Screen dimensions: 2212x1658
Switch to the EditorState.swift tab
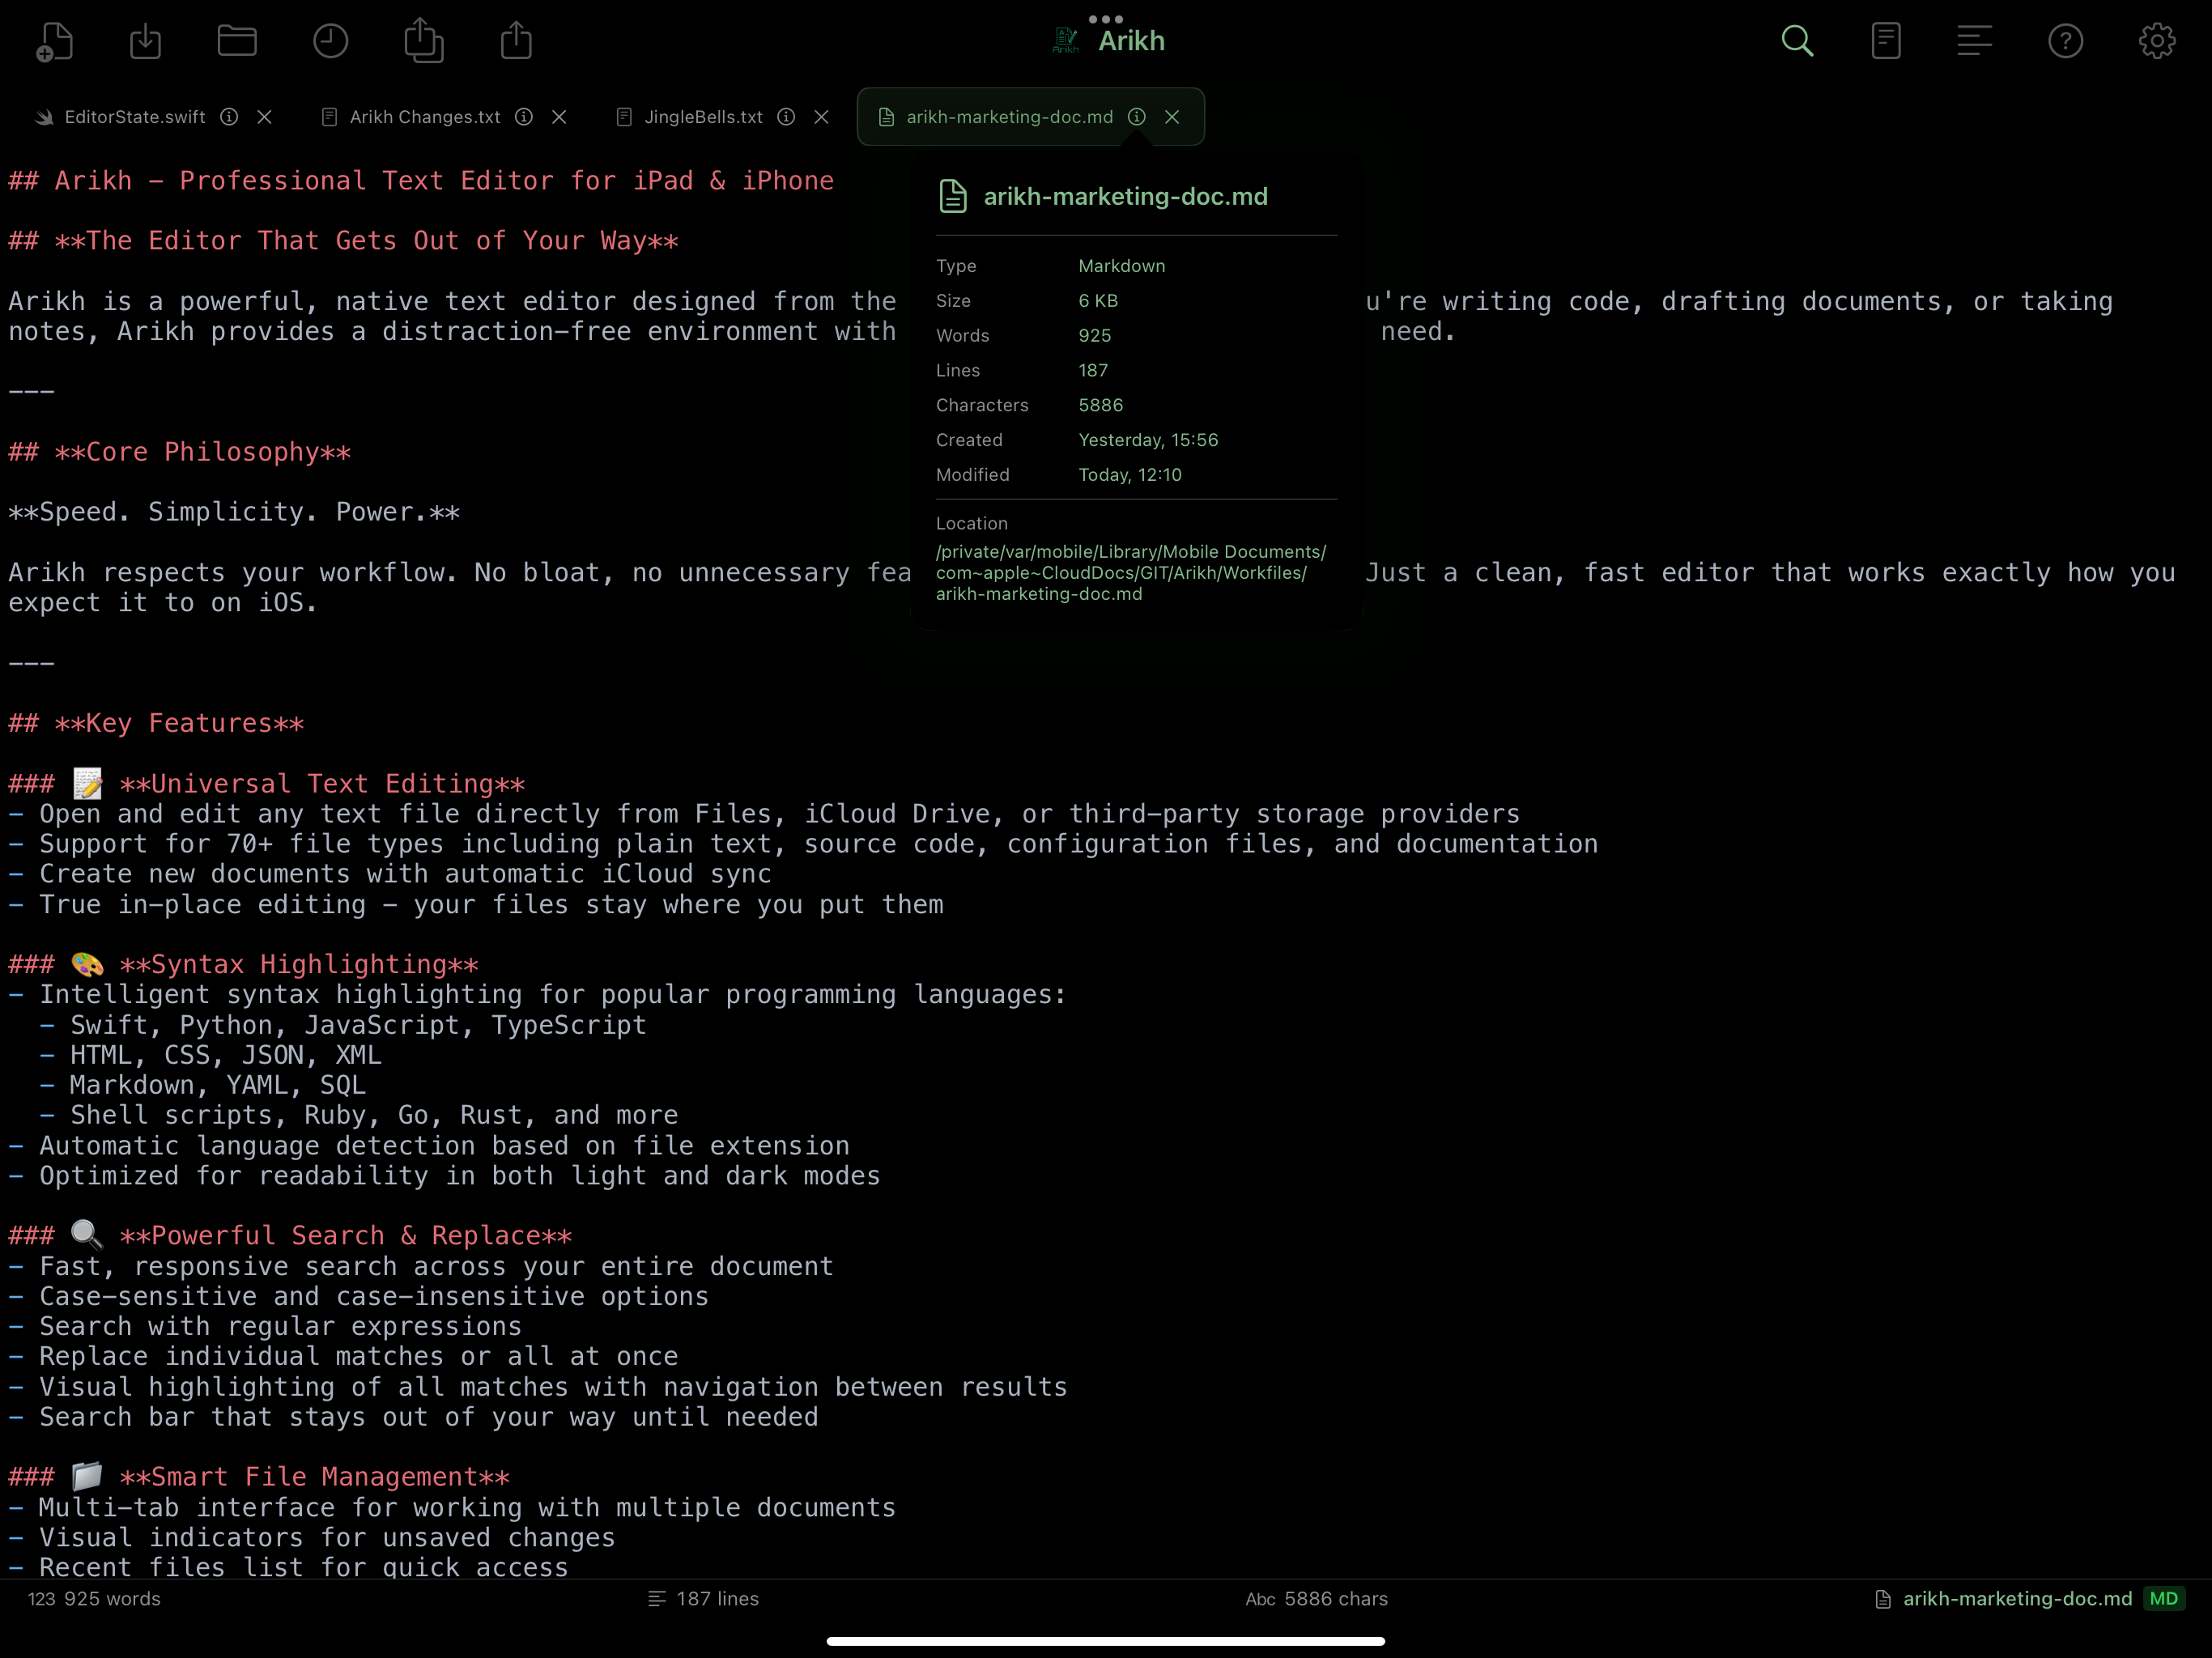135,117
